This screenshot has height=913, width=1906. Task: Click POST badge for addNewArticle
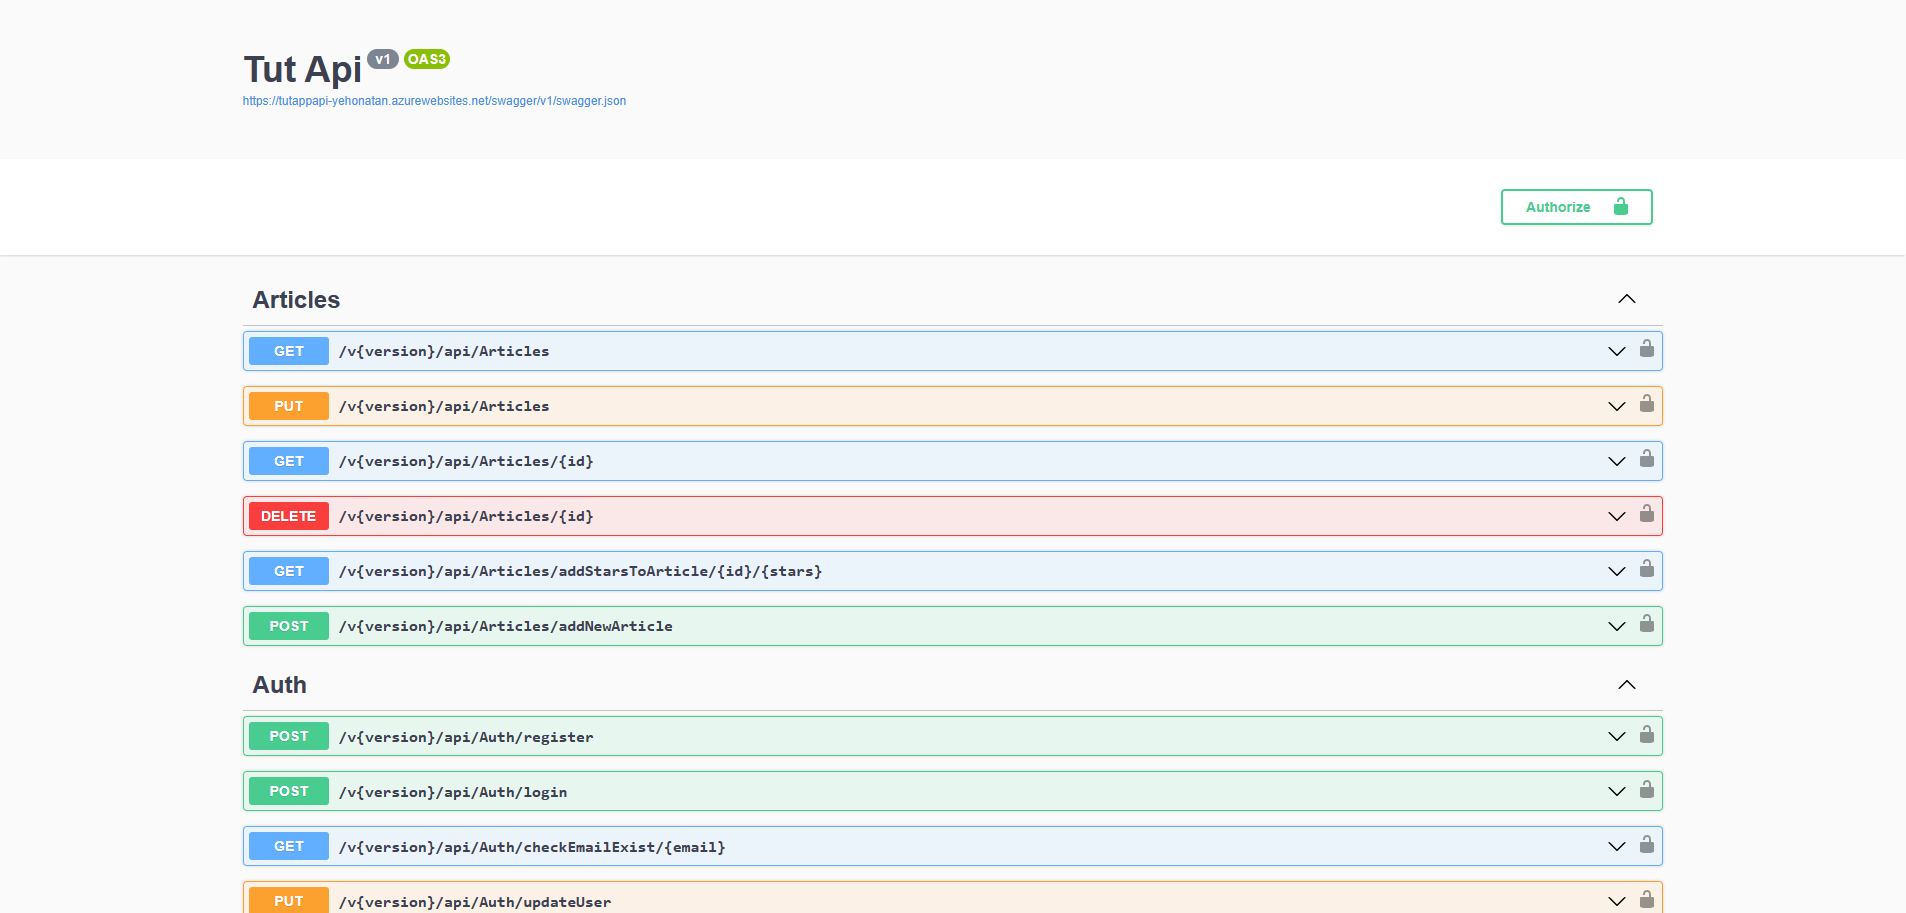click(289, 626)
